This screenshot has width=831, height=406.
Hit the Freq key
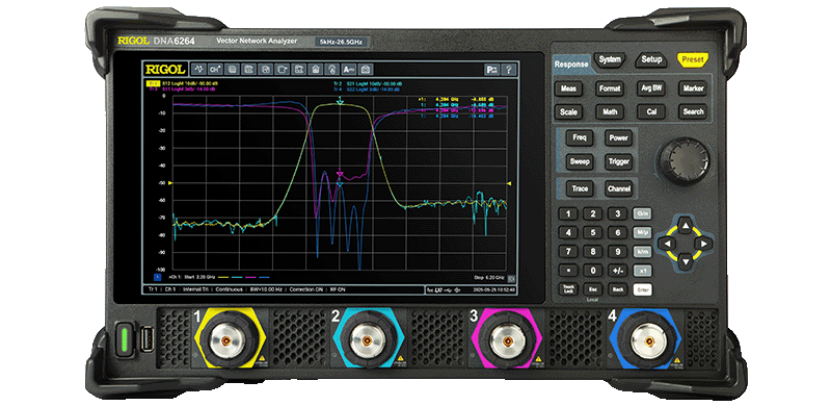pos(580,138)
